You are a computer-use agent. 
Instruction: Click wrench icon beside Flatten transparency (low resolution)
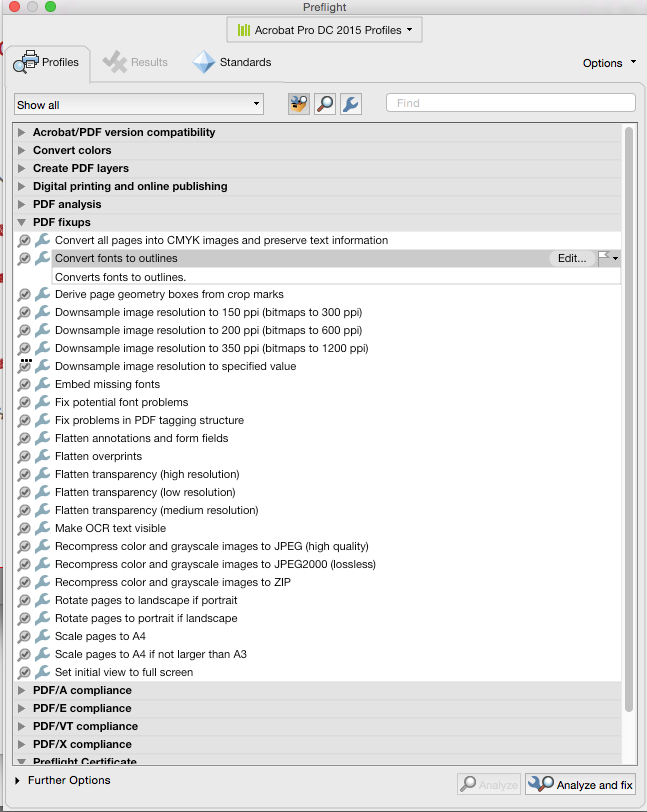(42, 491)
